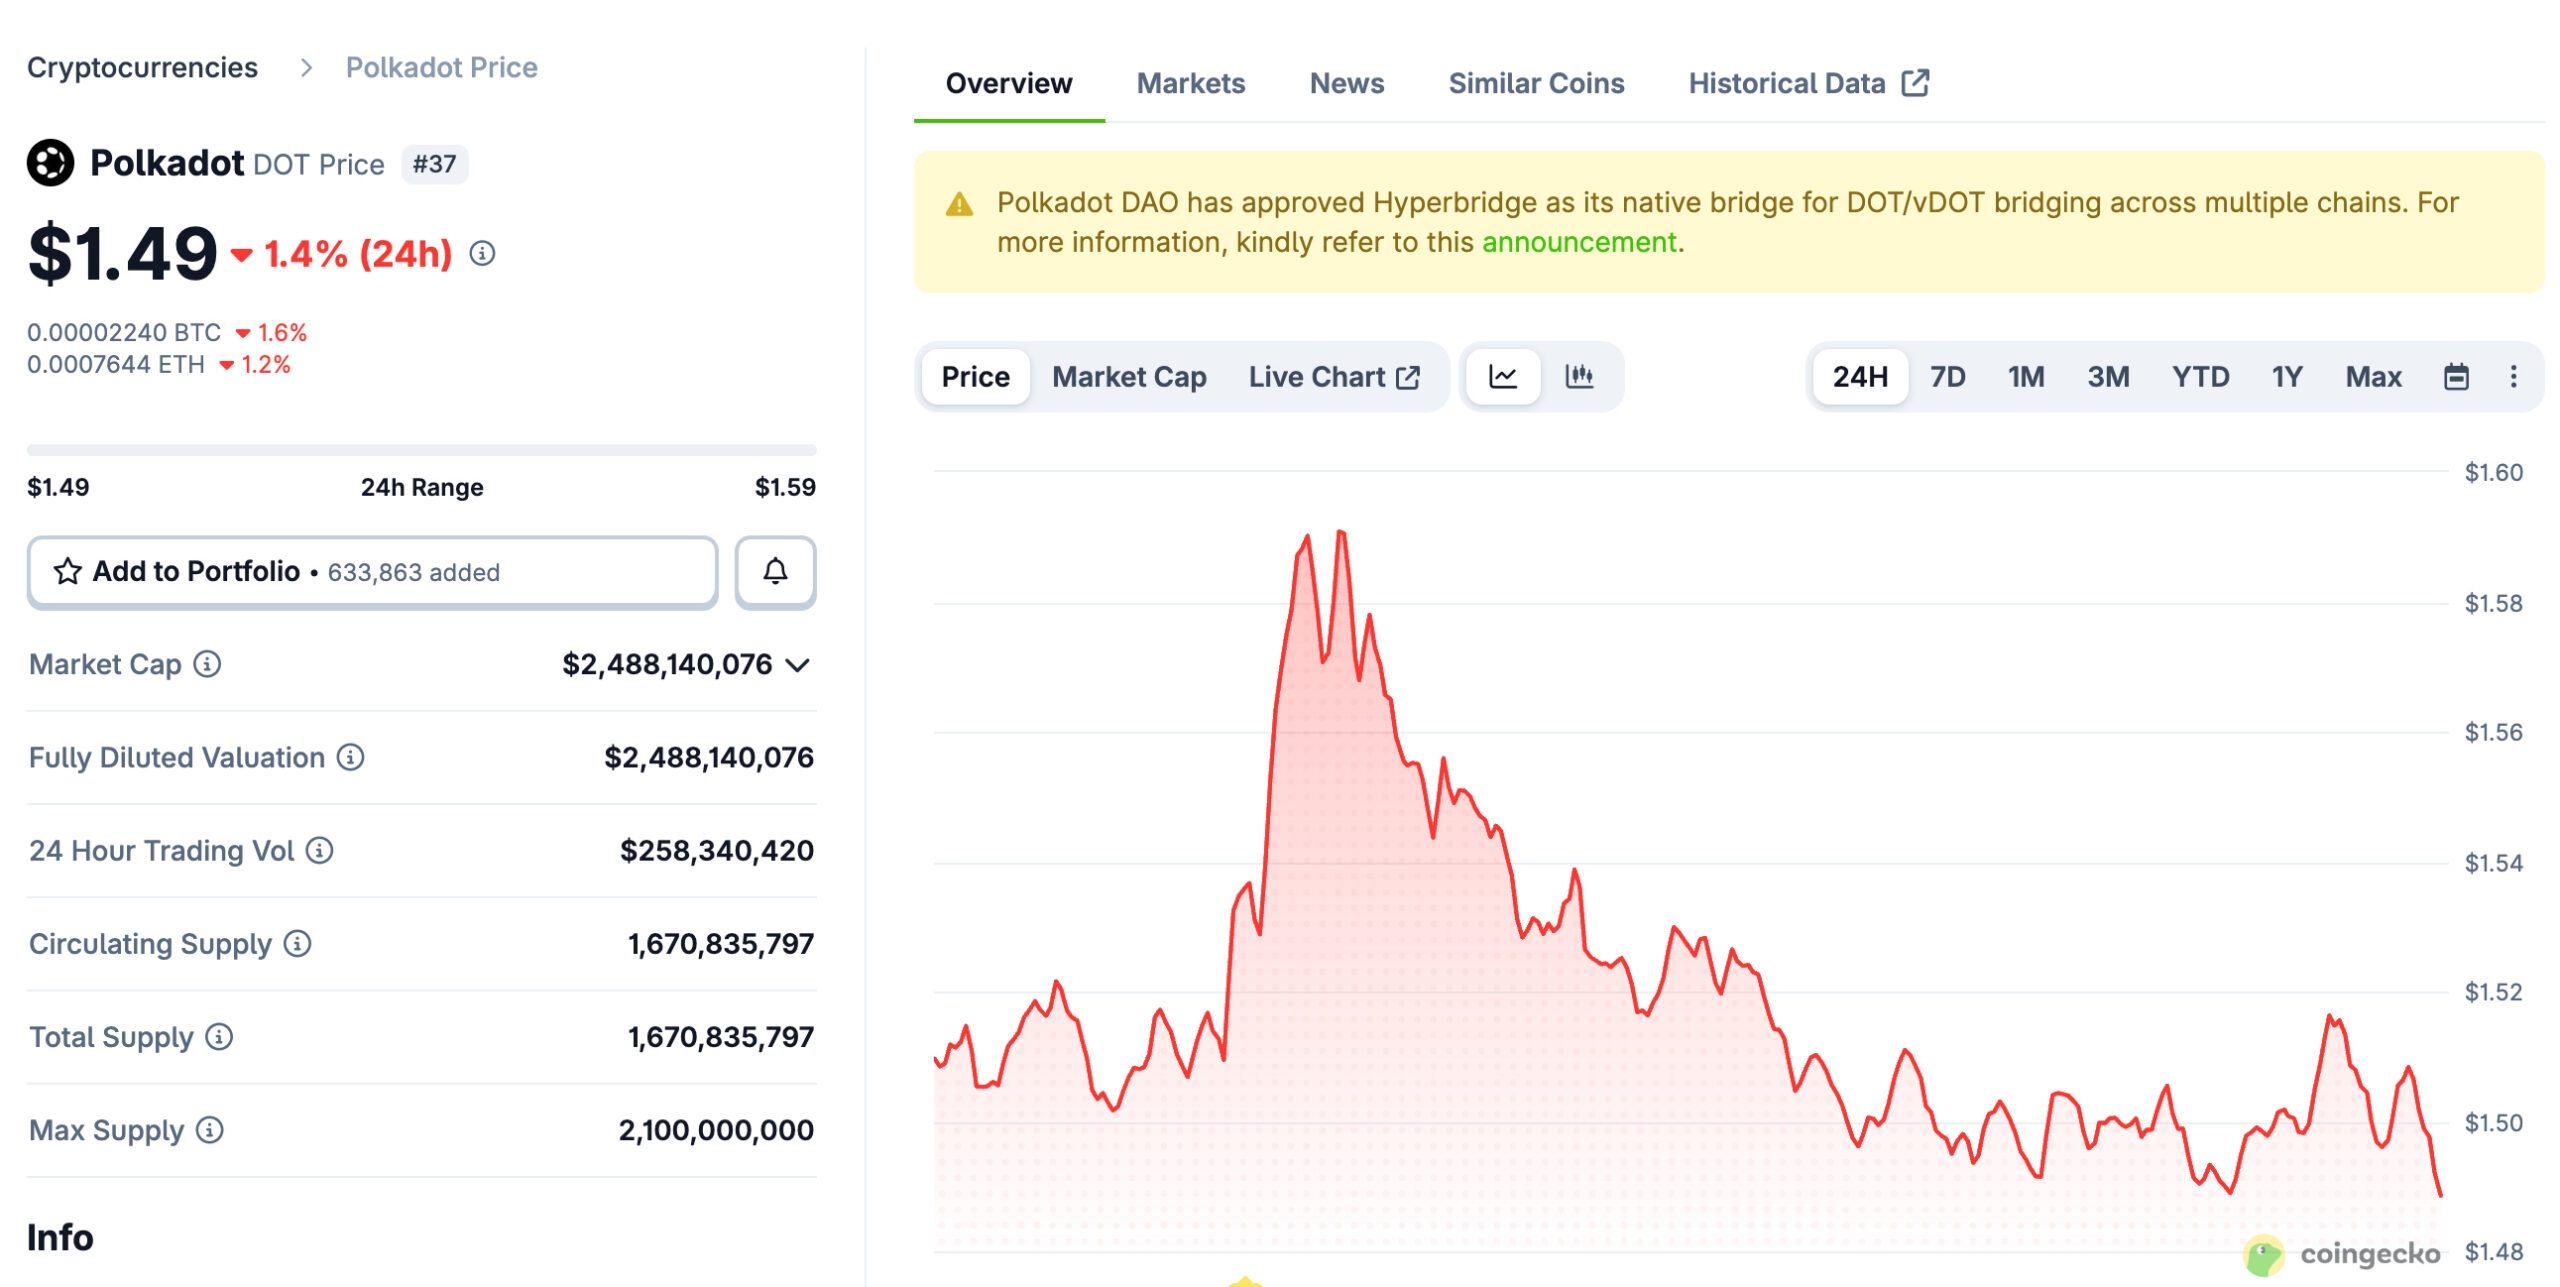Select the Max time range
Screen dimensions: 2560x1287
[x=2373, y=377]
